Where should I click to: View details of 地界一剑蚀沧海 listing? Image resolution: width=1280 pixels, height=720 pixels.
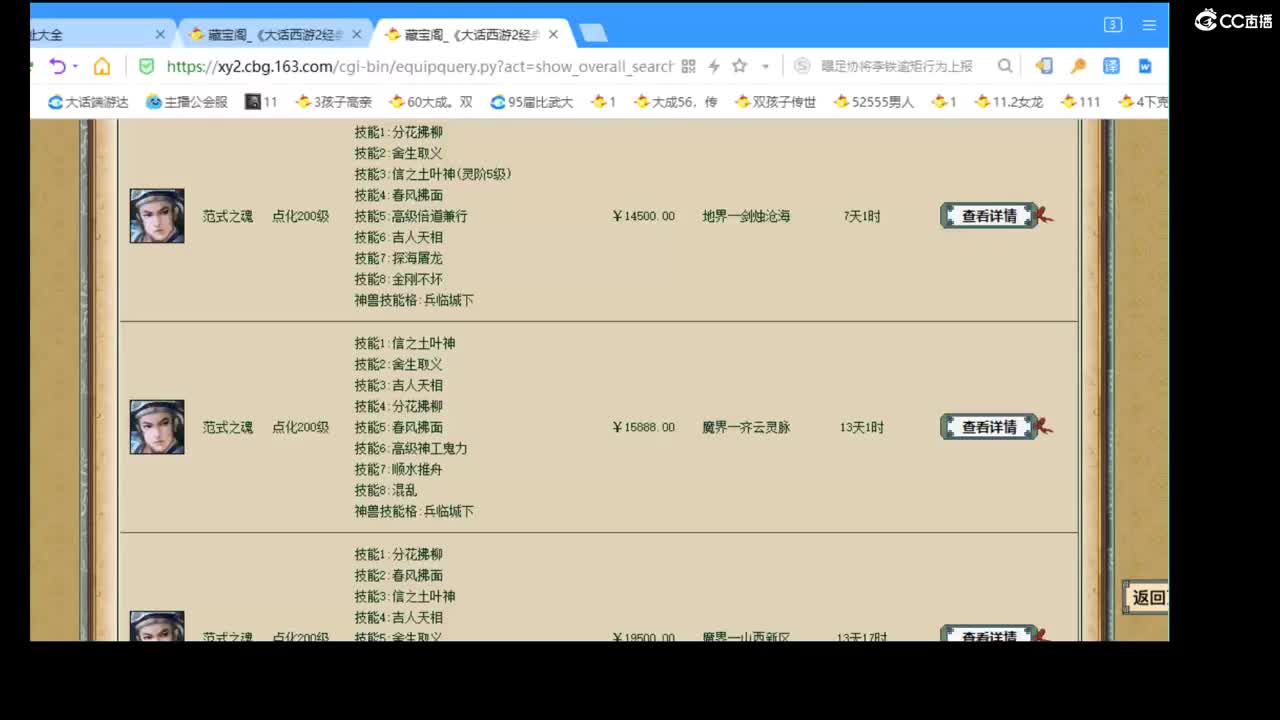[x=989, y=216]
